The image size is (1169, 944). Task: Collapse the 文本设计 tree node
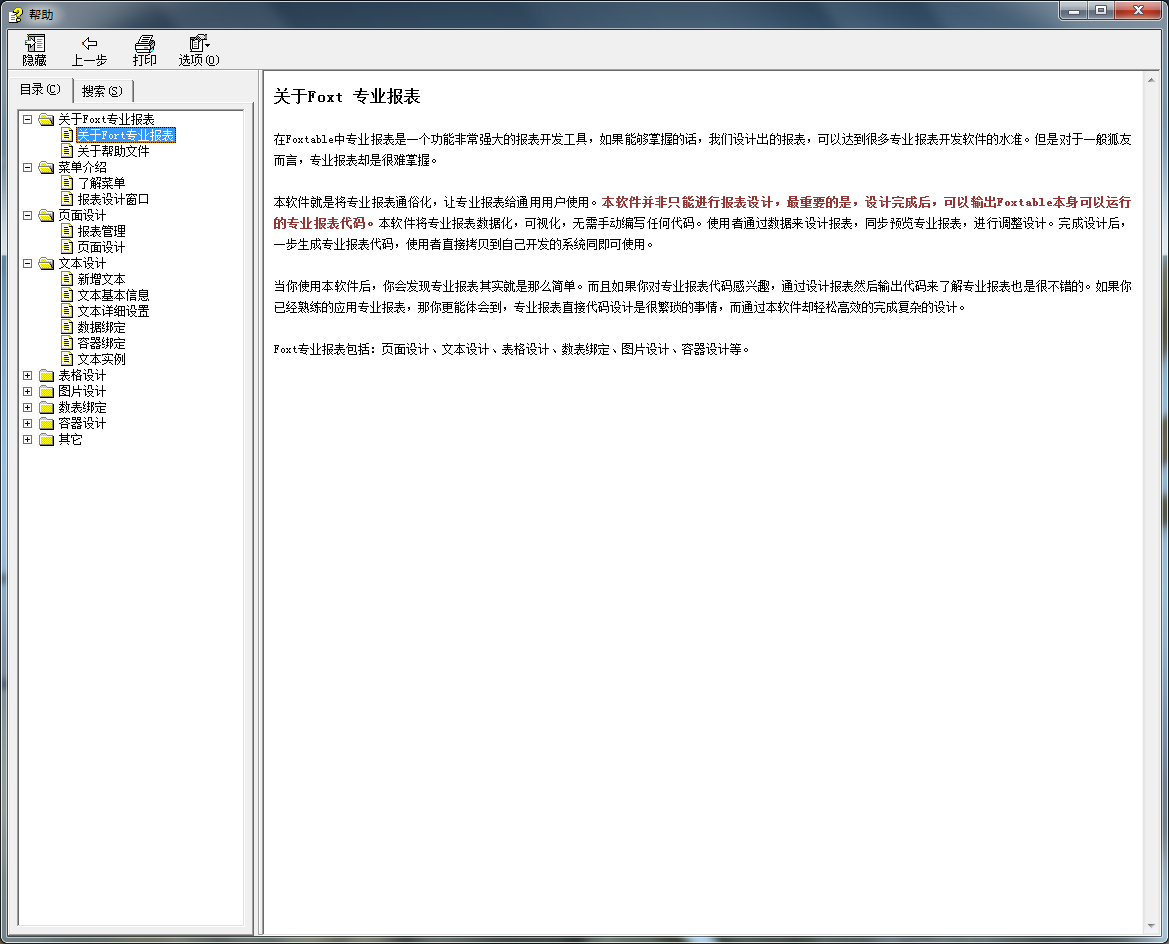click(28, 263)
